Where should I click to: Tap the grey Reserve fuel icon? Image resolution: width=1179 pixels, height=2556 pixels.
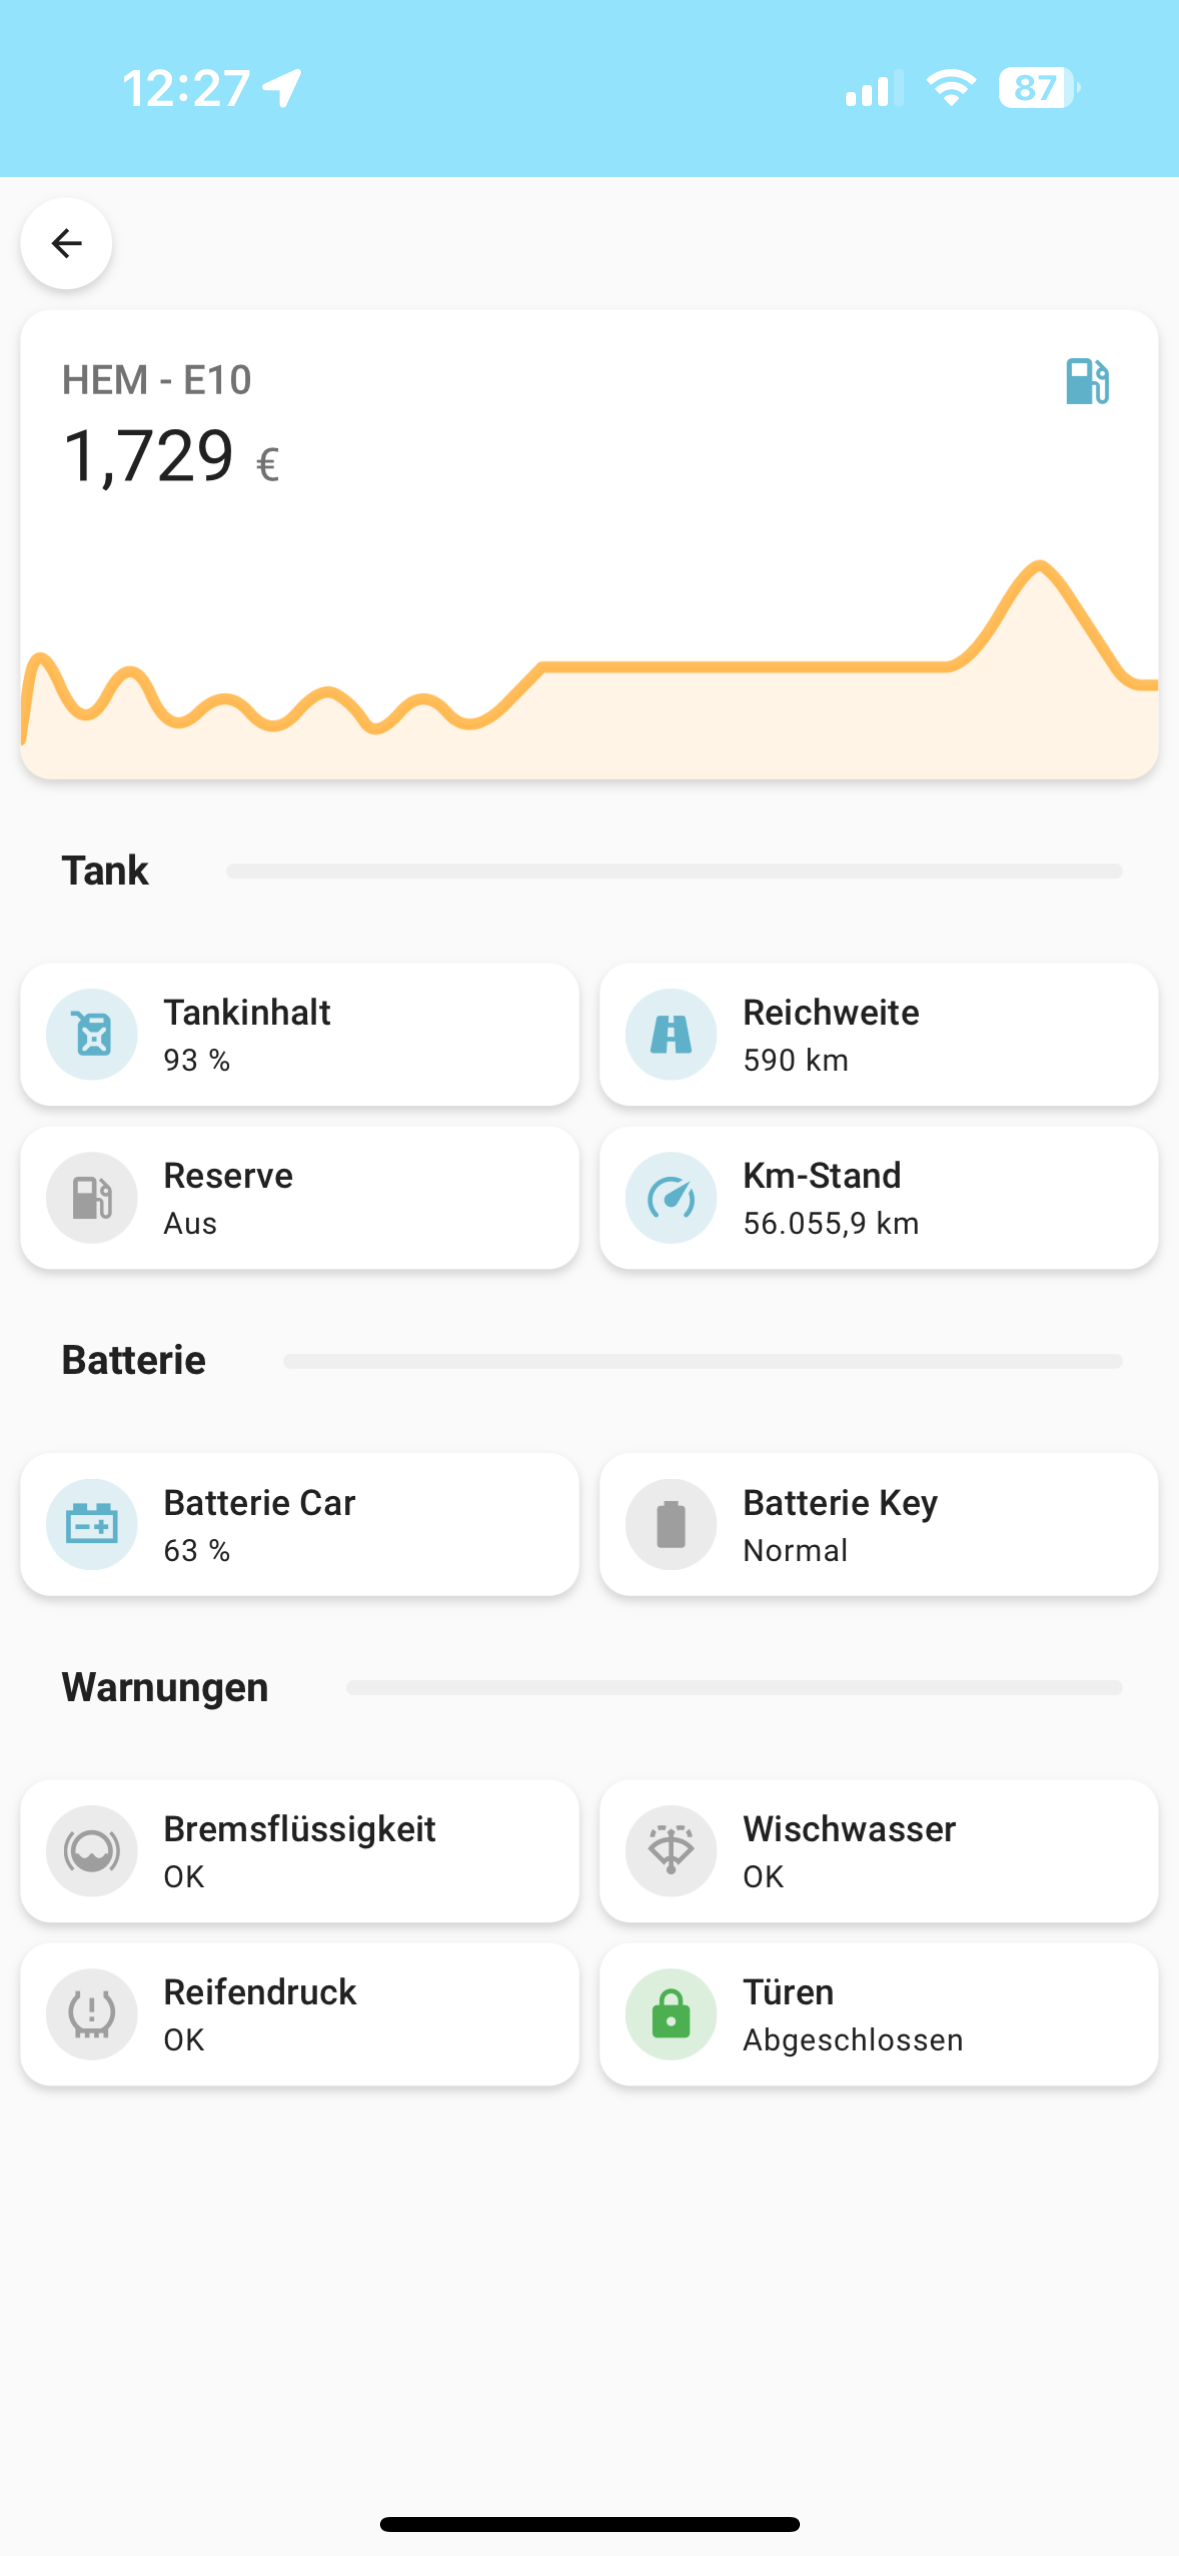pos(92,1198)
